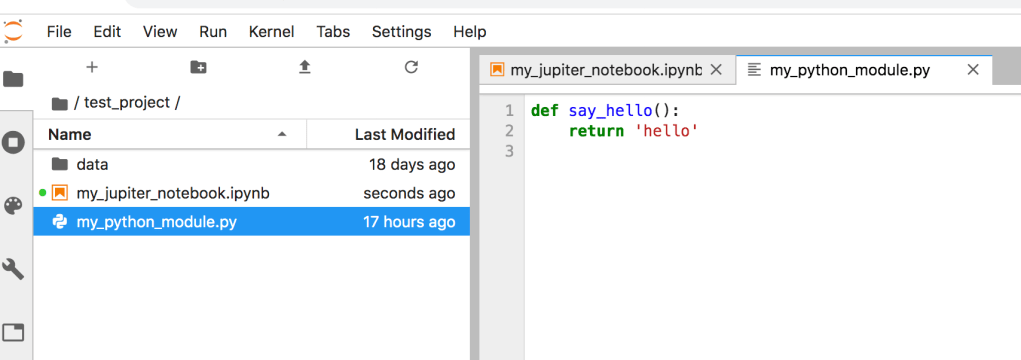The width and height of the screenshot is (1021, 360).
Task: Click the 'hello' string literal
Action: coord(666,131)
